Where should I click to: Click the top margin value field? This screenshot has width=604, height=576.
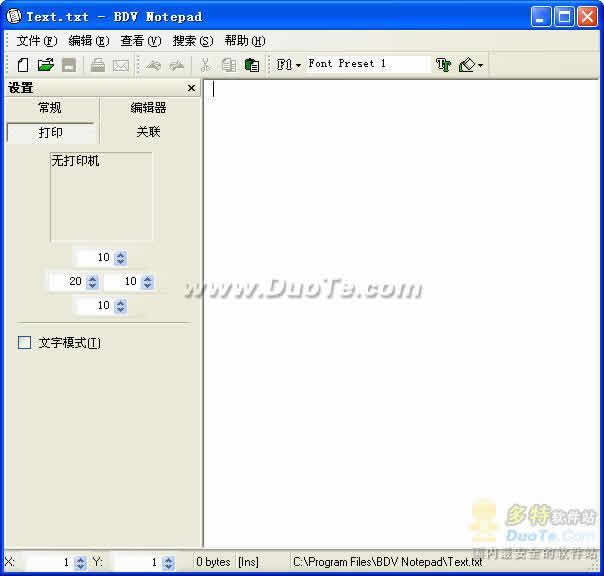click(94, 257)
